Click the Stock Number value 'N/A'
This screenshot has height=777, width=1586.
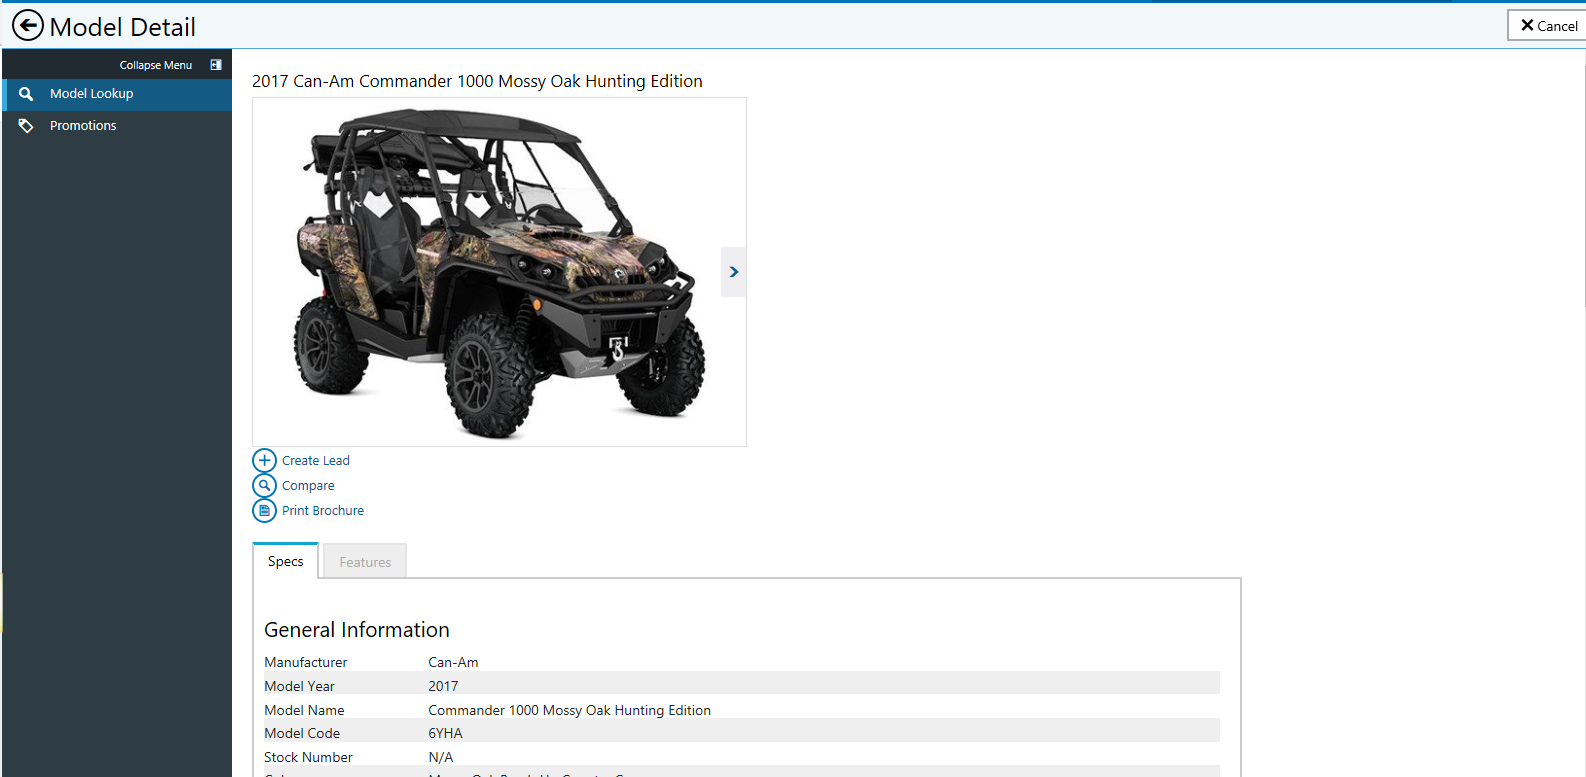(441, 757)
